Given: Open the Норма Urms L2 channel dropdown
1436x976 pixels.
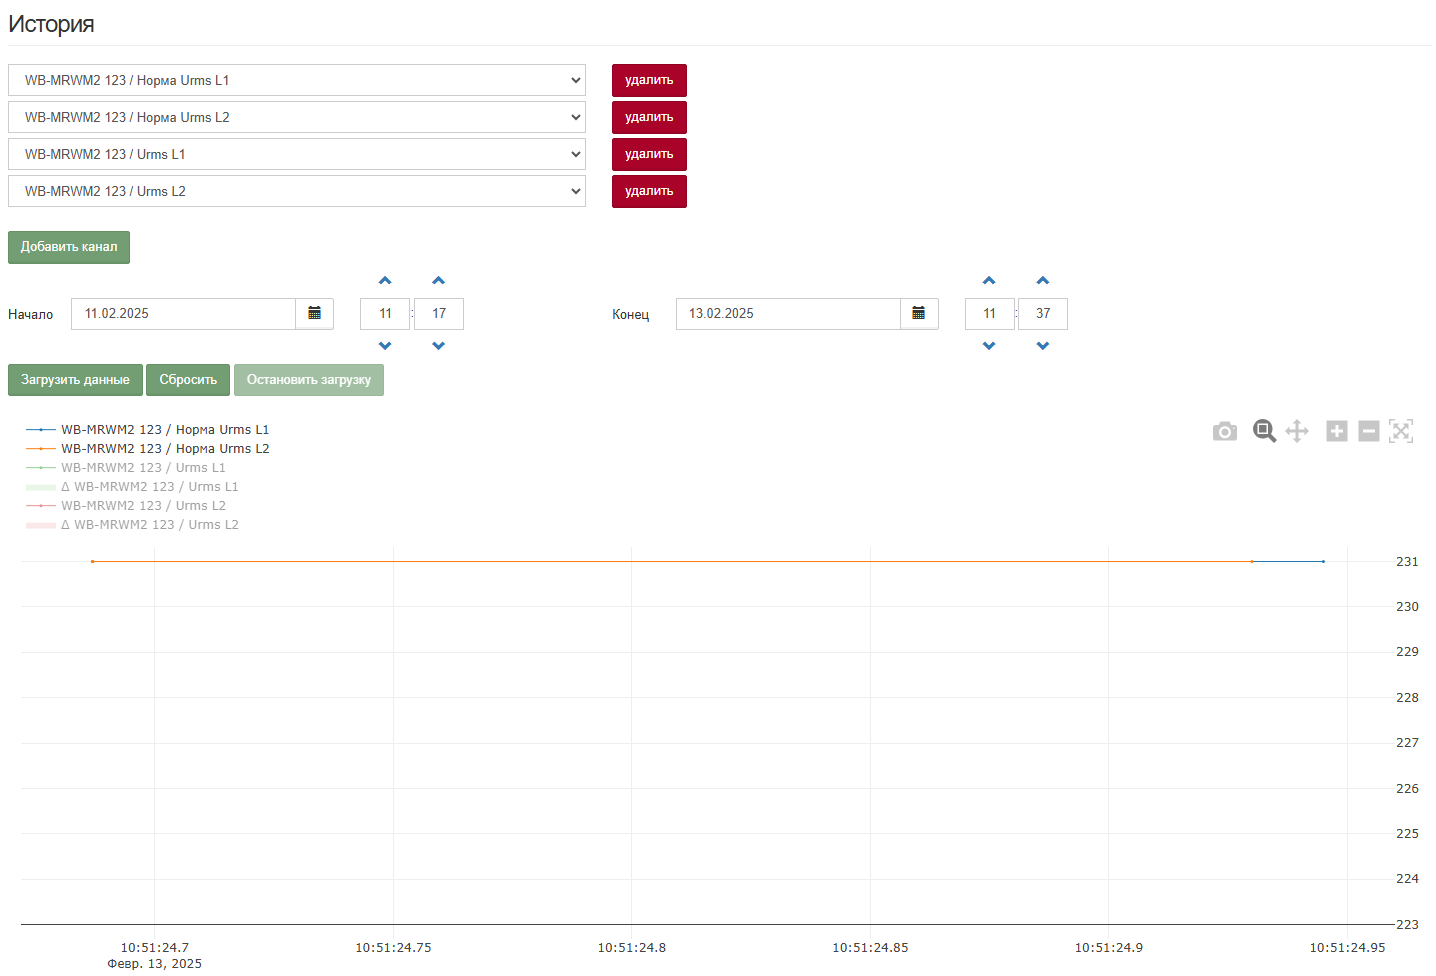Looking at the screenshot, I should (297, 117).
